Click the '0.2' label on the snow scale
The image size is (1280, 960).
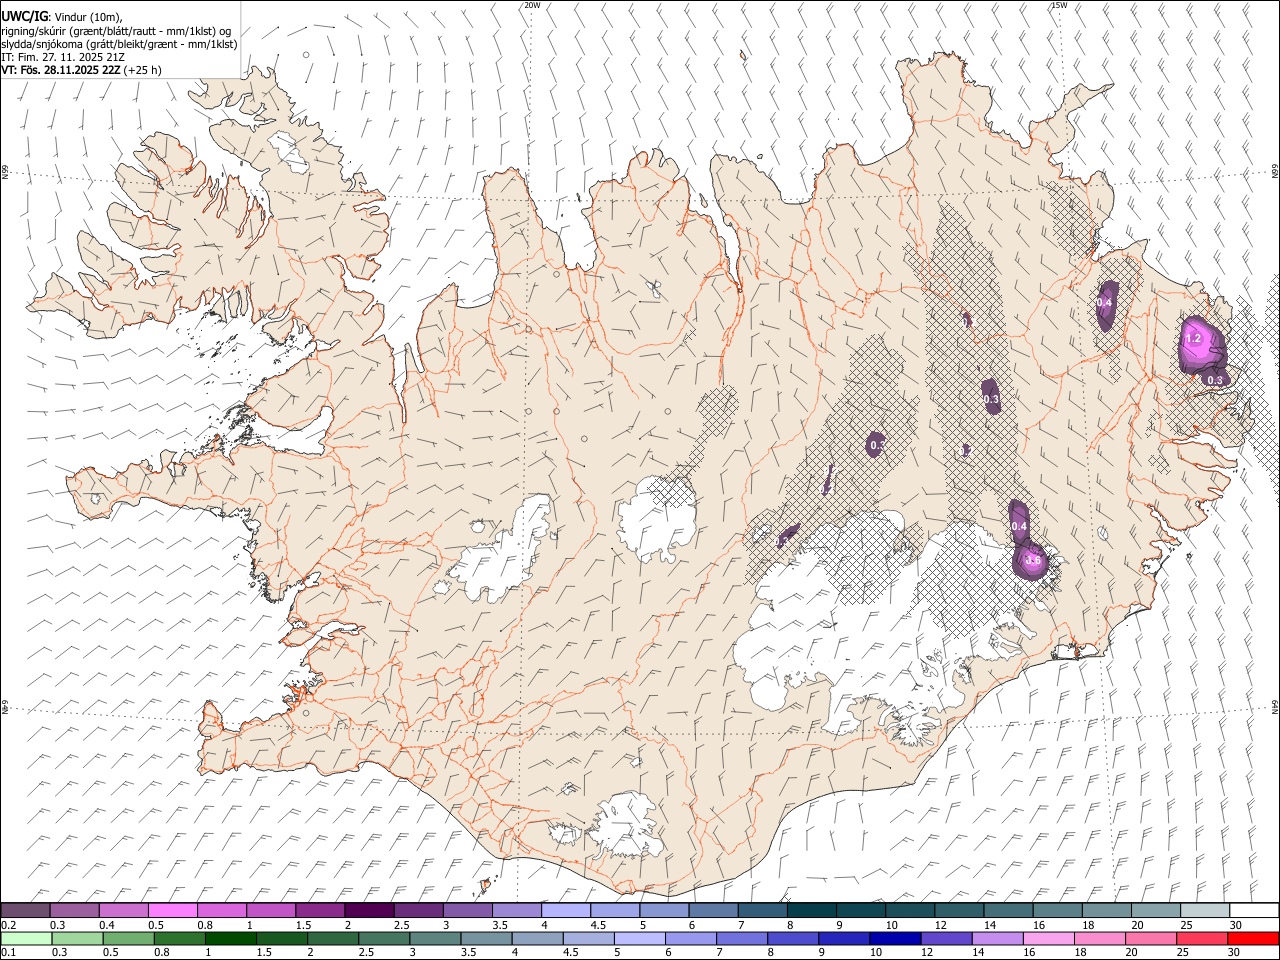(x=9, y=925)
